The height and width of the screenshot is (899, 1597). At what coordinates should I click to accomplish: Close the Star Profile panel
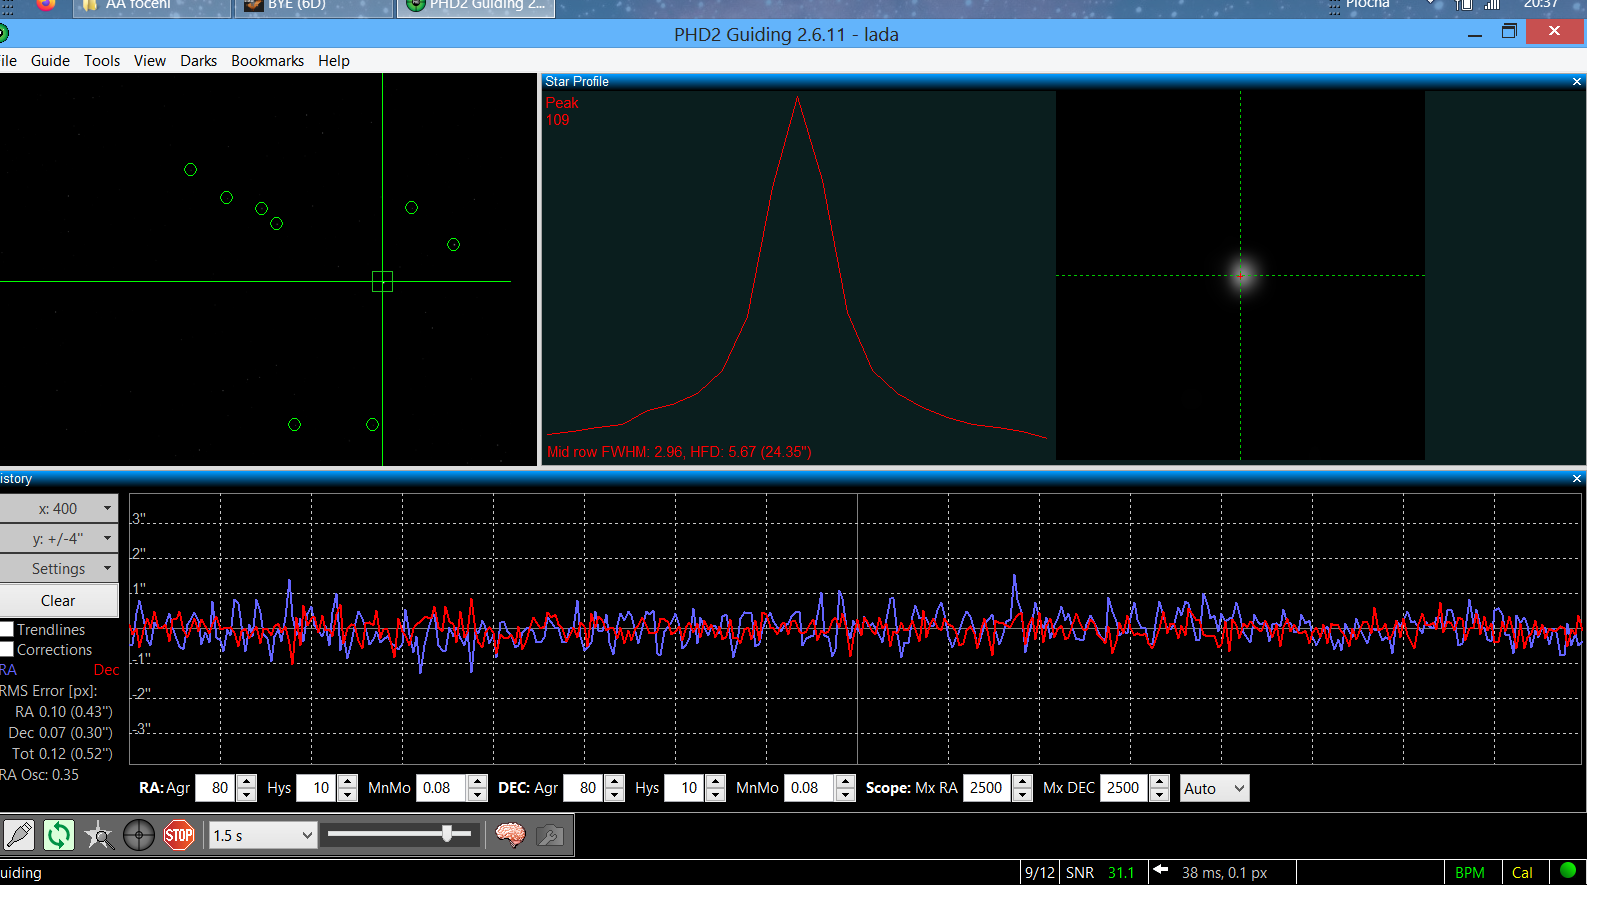(1577, 82)
